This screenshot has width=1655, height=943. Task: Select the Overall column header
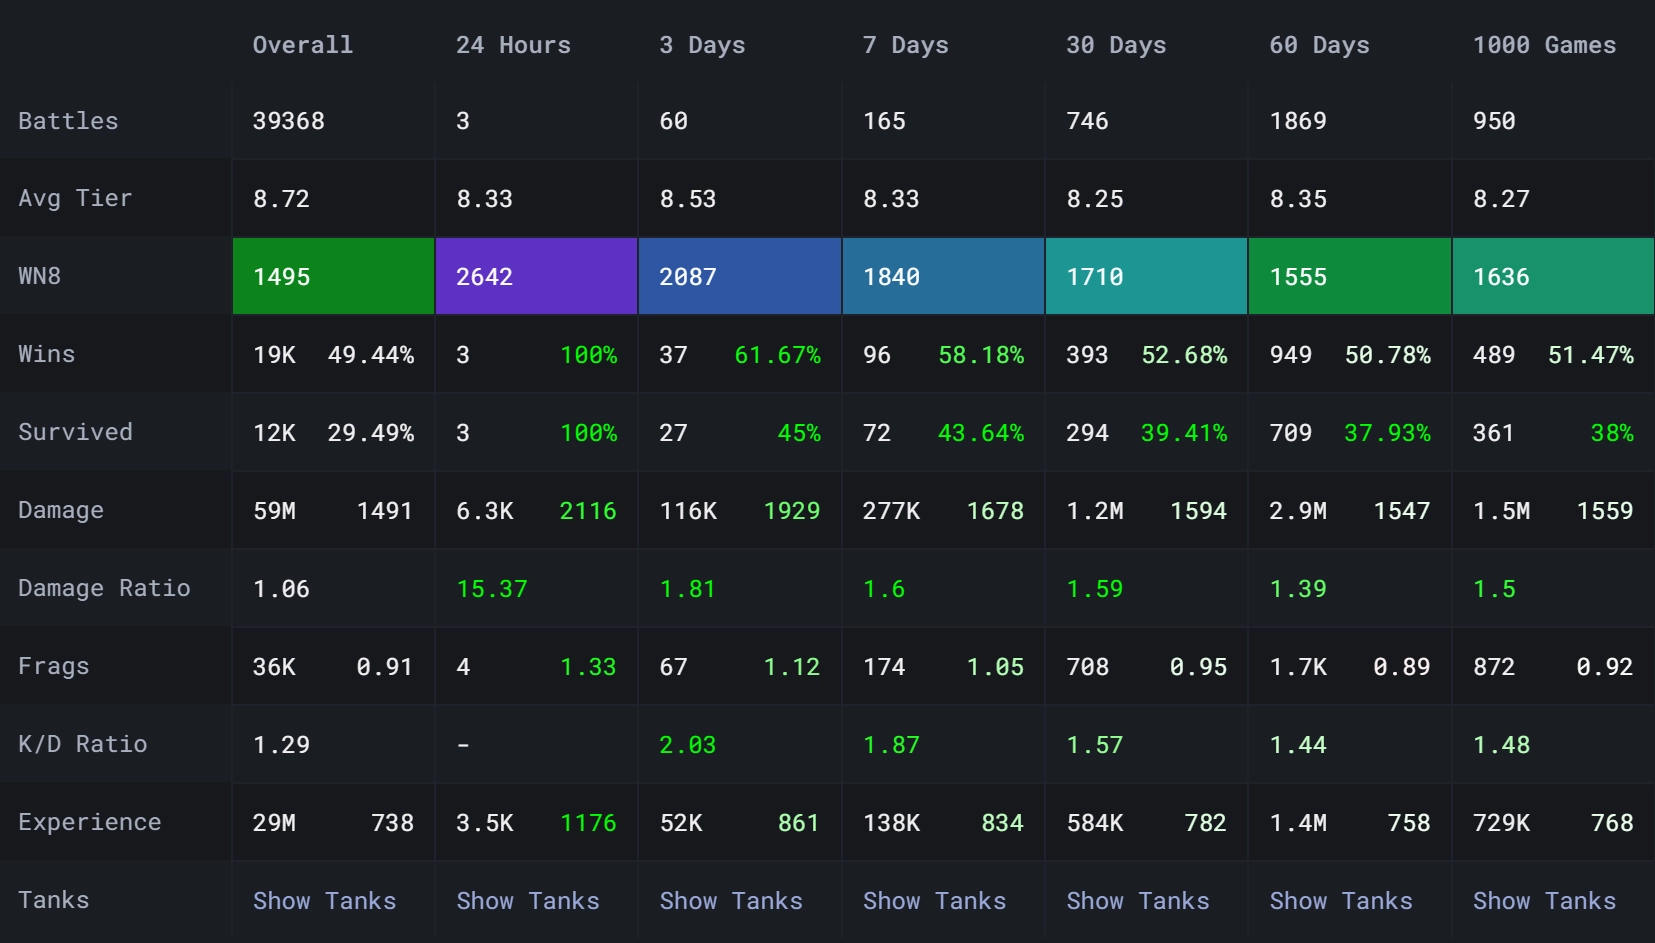(303, 45)
